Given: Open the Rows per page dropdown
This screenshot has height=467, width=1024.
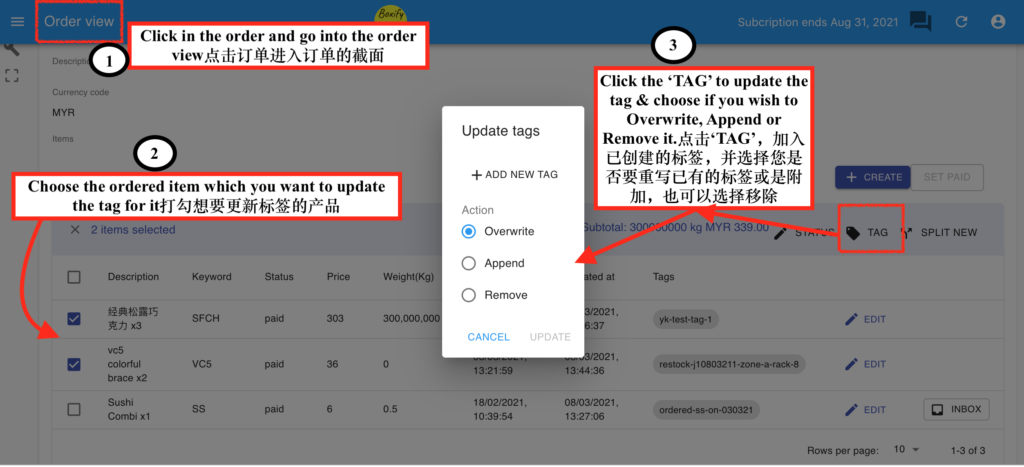Looking at the screenshot, I should tap(906, 450).
